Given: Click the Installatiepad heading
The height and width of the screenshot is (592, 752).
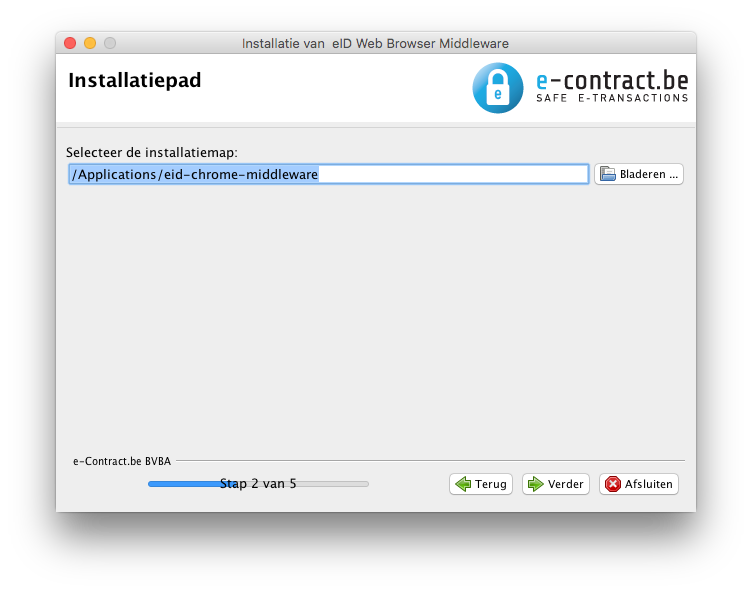Looking at the screenshot, I should point(134,81).
